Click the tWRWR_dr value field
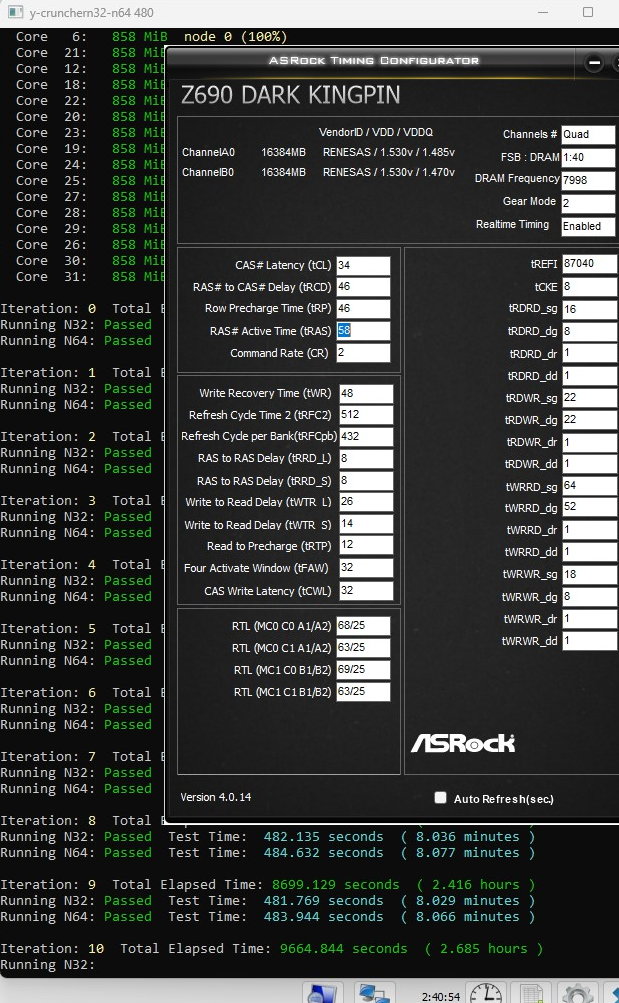 (x=590, y=619)
